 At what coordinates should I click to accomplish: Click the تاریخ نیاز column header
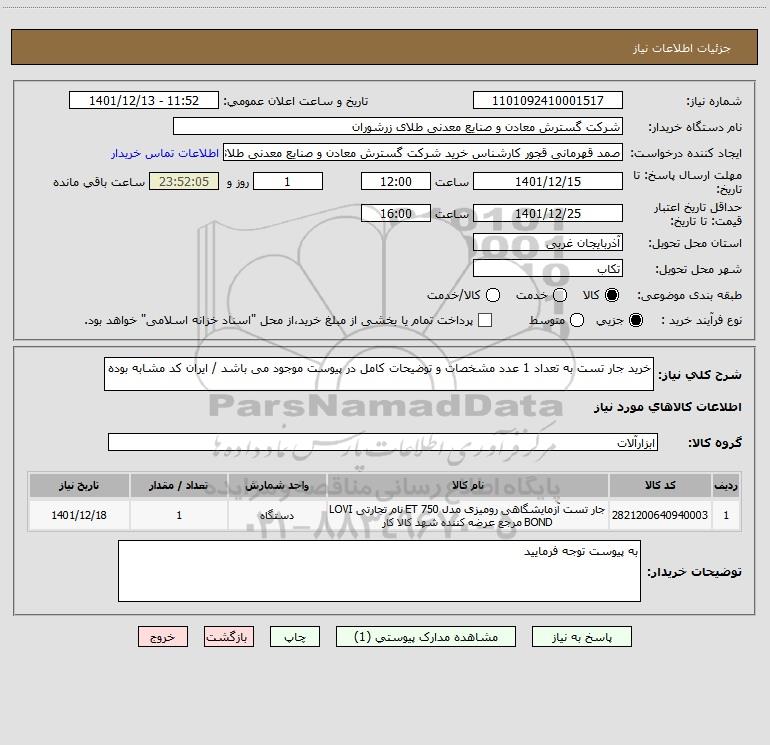pos(79,485)
